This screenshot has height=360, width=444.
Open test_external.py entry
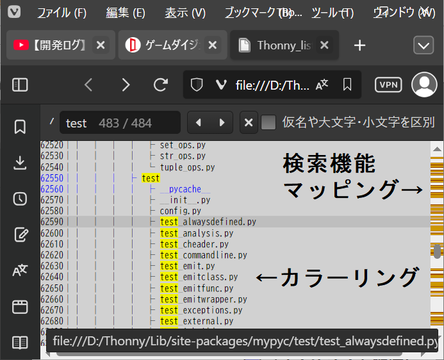[197, 321]
